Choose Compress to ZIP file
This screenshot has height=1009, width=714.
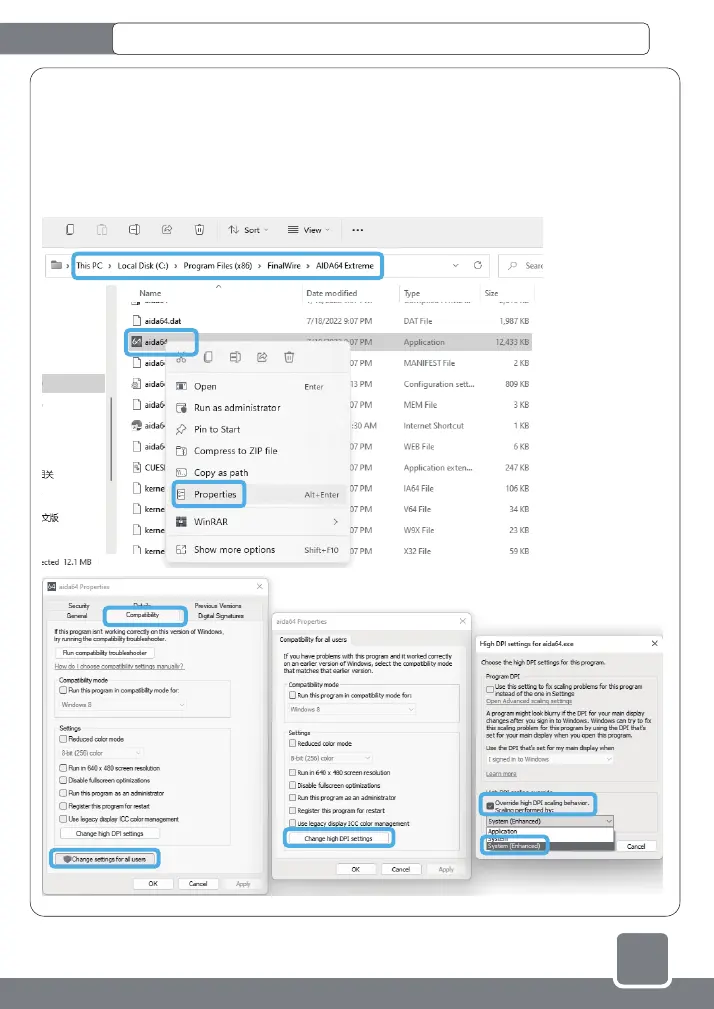click(258, 451)
